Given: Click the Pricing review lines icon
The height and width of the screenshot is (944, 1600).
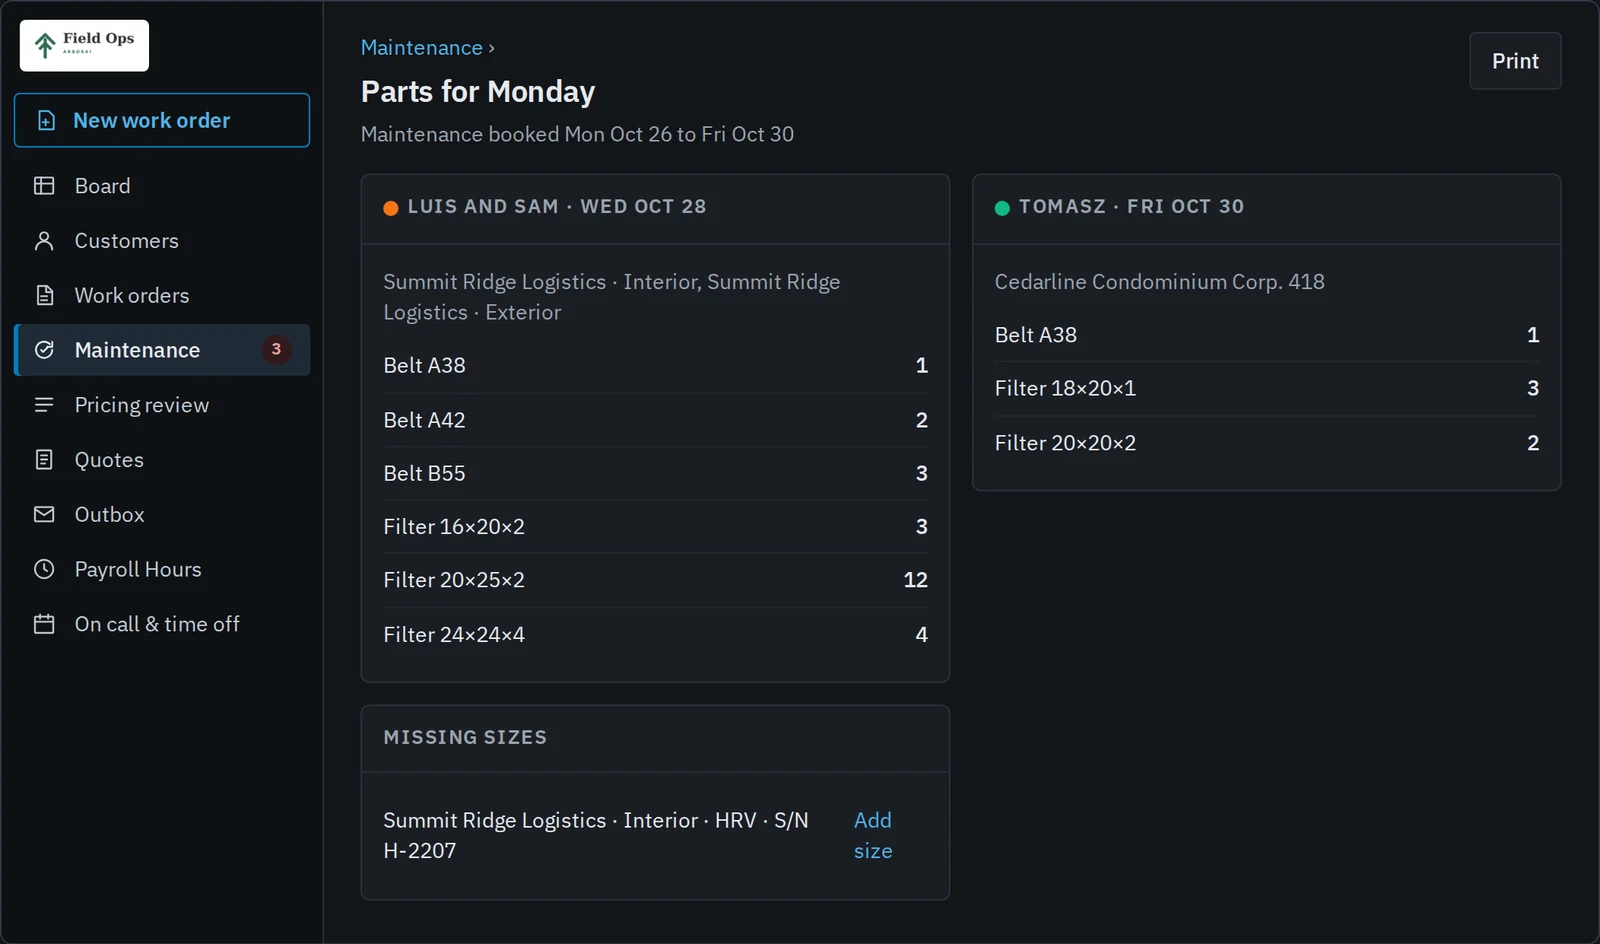Looking at the screenshot, I should point(44,405).
